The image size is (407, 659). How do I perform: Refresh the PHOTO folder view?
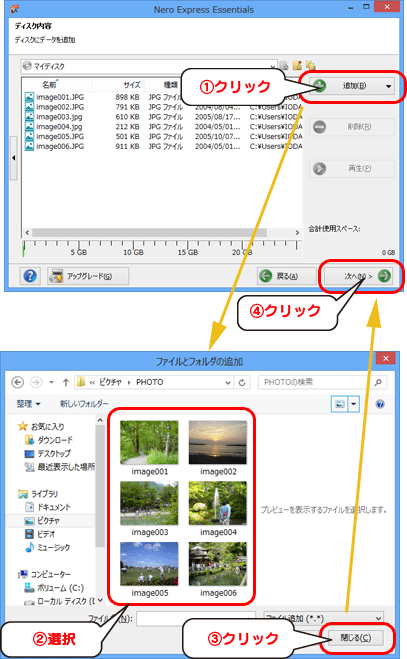(x=242, y=382)
